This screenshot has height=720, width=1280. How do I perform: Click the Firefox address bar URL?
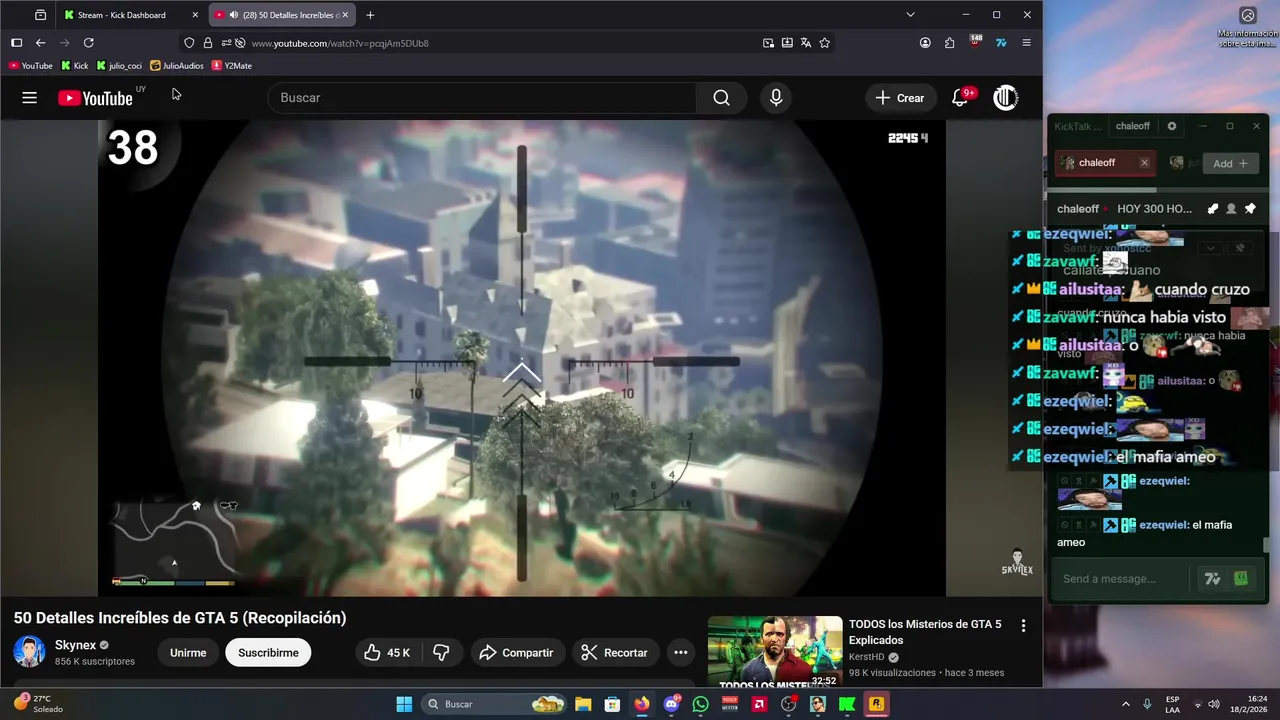pyautogui.click(x=340, y=43)
